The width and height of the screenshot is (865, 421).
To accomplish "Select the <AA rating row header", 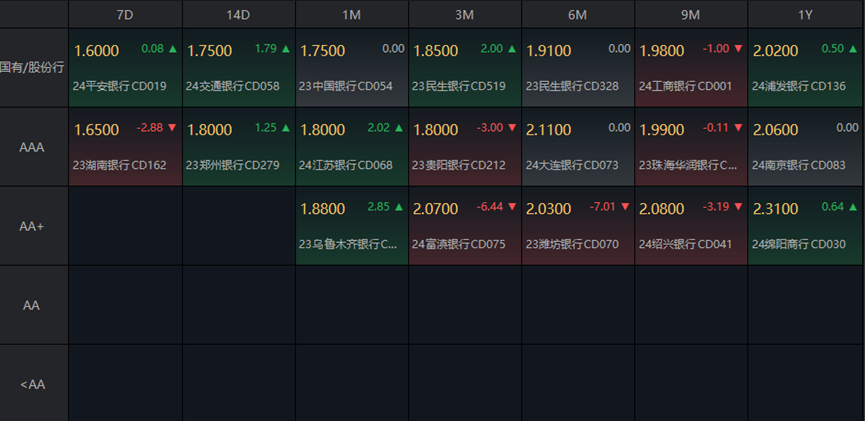I will (x=33, y=384).
